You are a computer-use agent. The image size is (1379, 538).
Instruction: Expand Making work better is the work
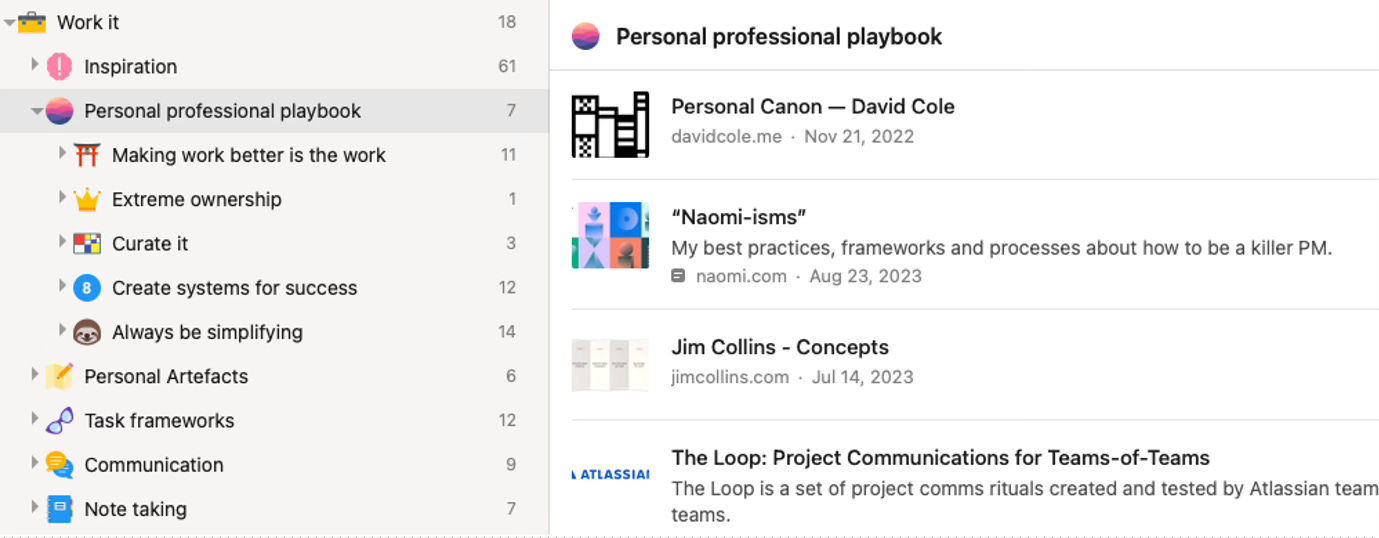62,154
